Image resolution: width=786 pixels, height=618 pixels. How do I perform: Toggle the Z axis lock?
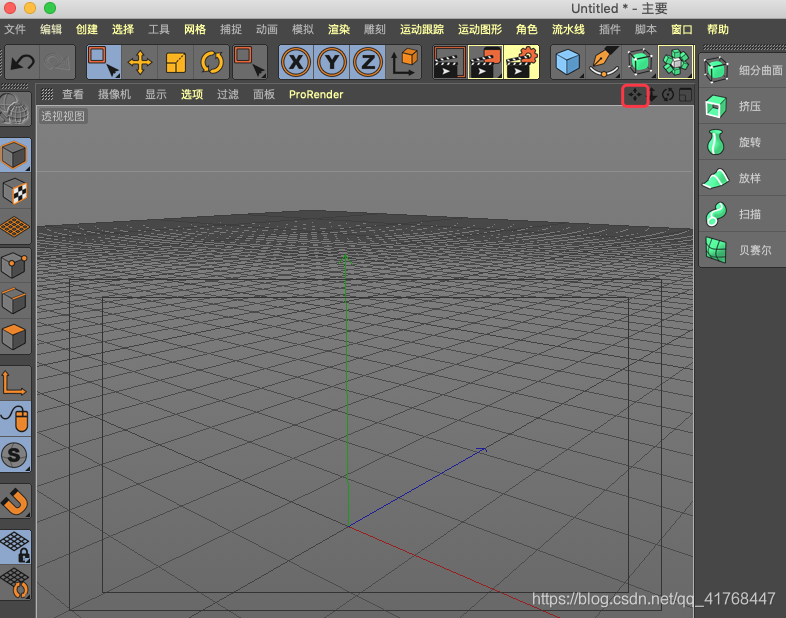(x=367, y=62)
